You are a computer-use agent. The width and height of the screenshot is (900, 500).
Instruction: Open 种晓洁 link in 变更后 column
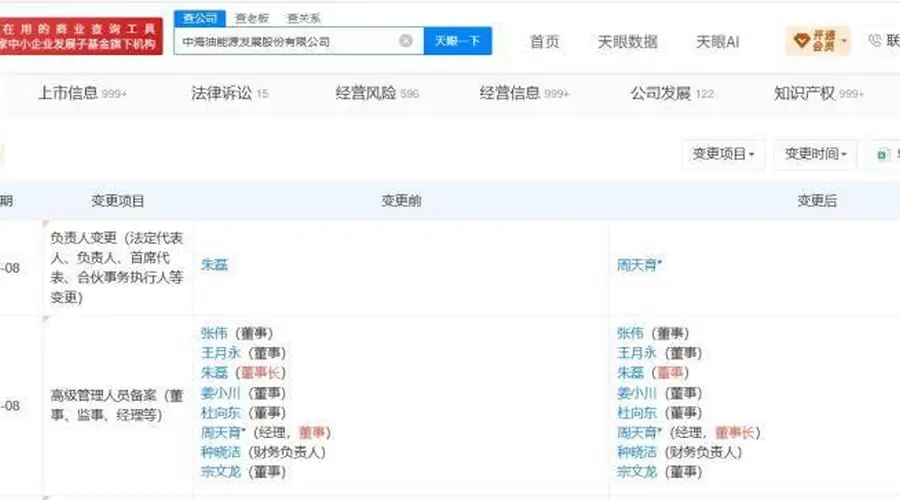click(637, 452)
